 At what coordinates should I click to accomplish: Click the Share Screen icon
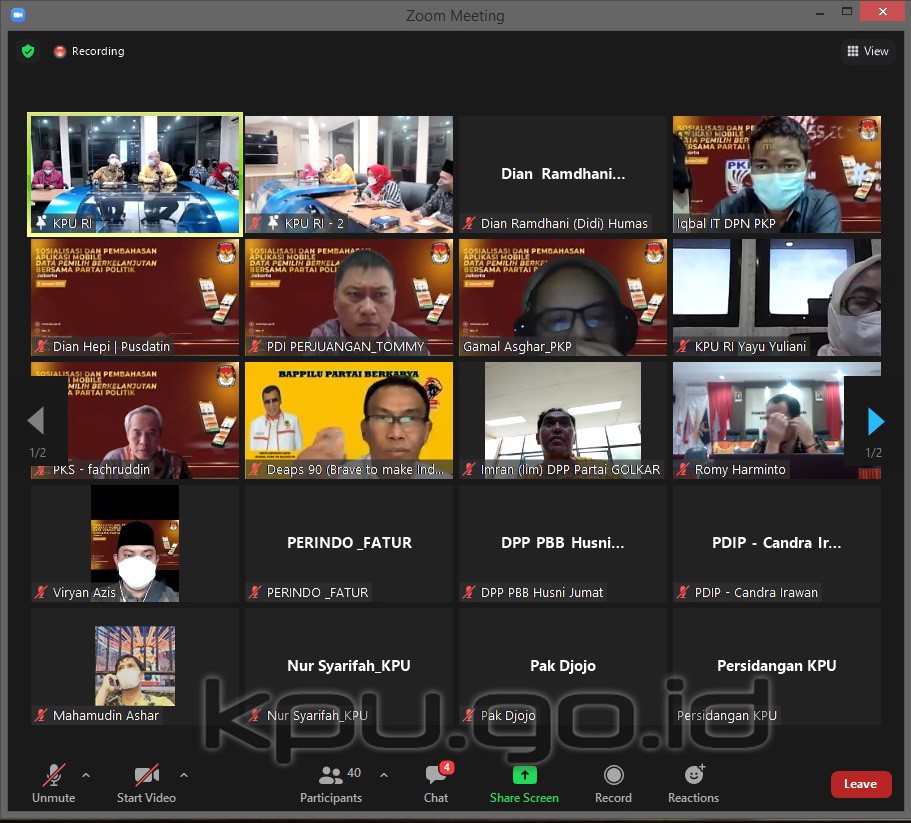524,776
